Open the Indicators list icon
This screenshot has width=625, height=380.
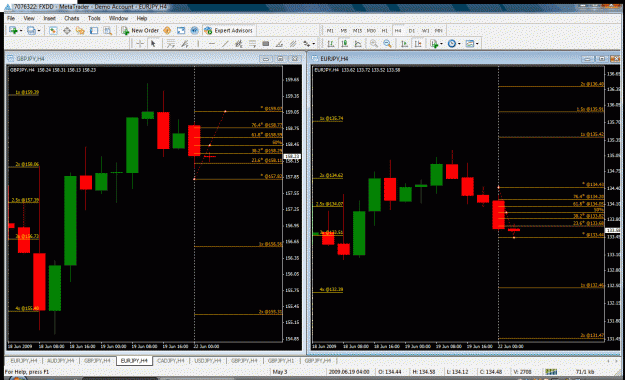coord(434,43)
